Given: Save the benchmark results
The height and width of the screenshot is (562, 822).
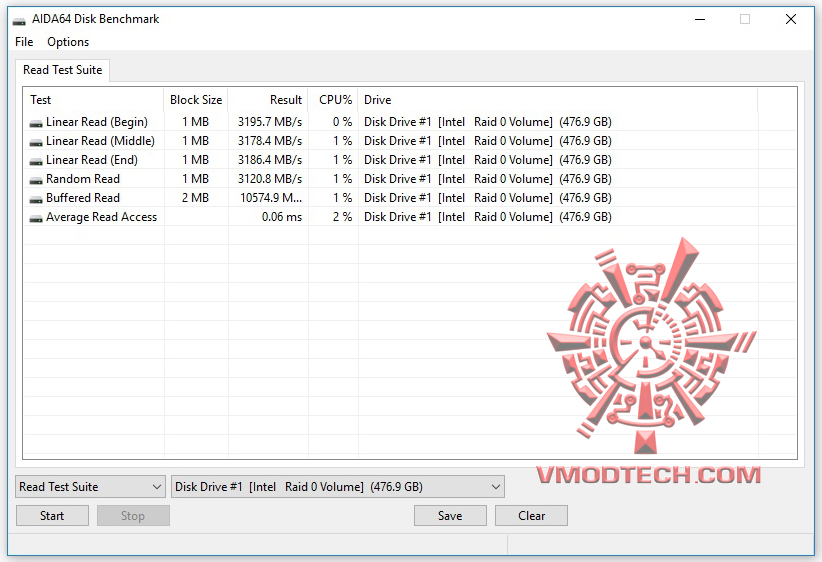Looking at the screenshot, I should (x=450, y=516).
